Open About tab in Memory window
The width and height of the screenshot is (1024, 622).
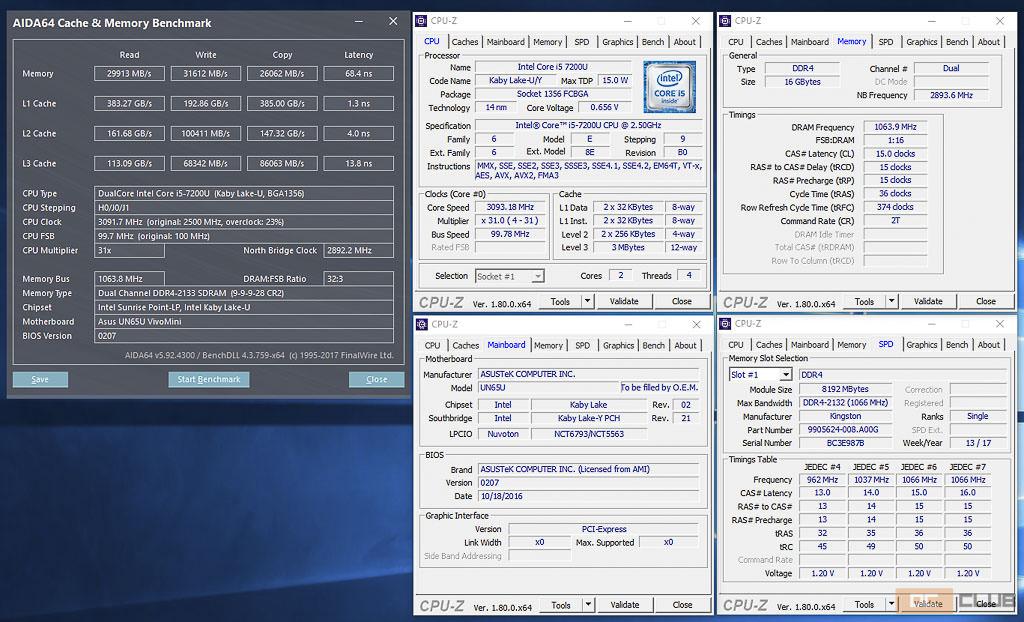[988, 42]
